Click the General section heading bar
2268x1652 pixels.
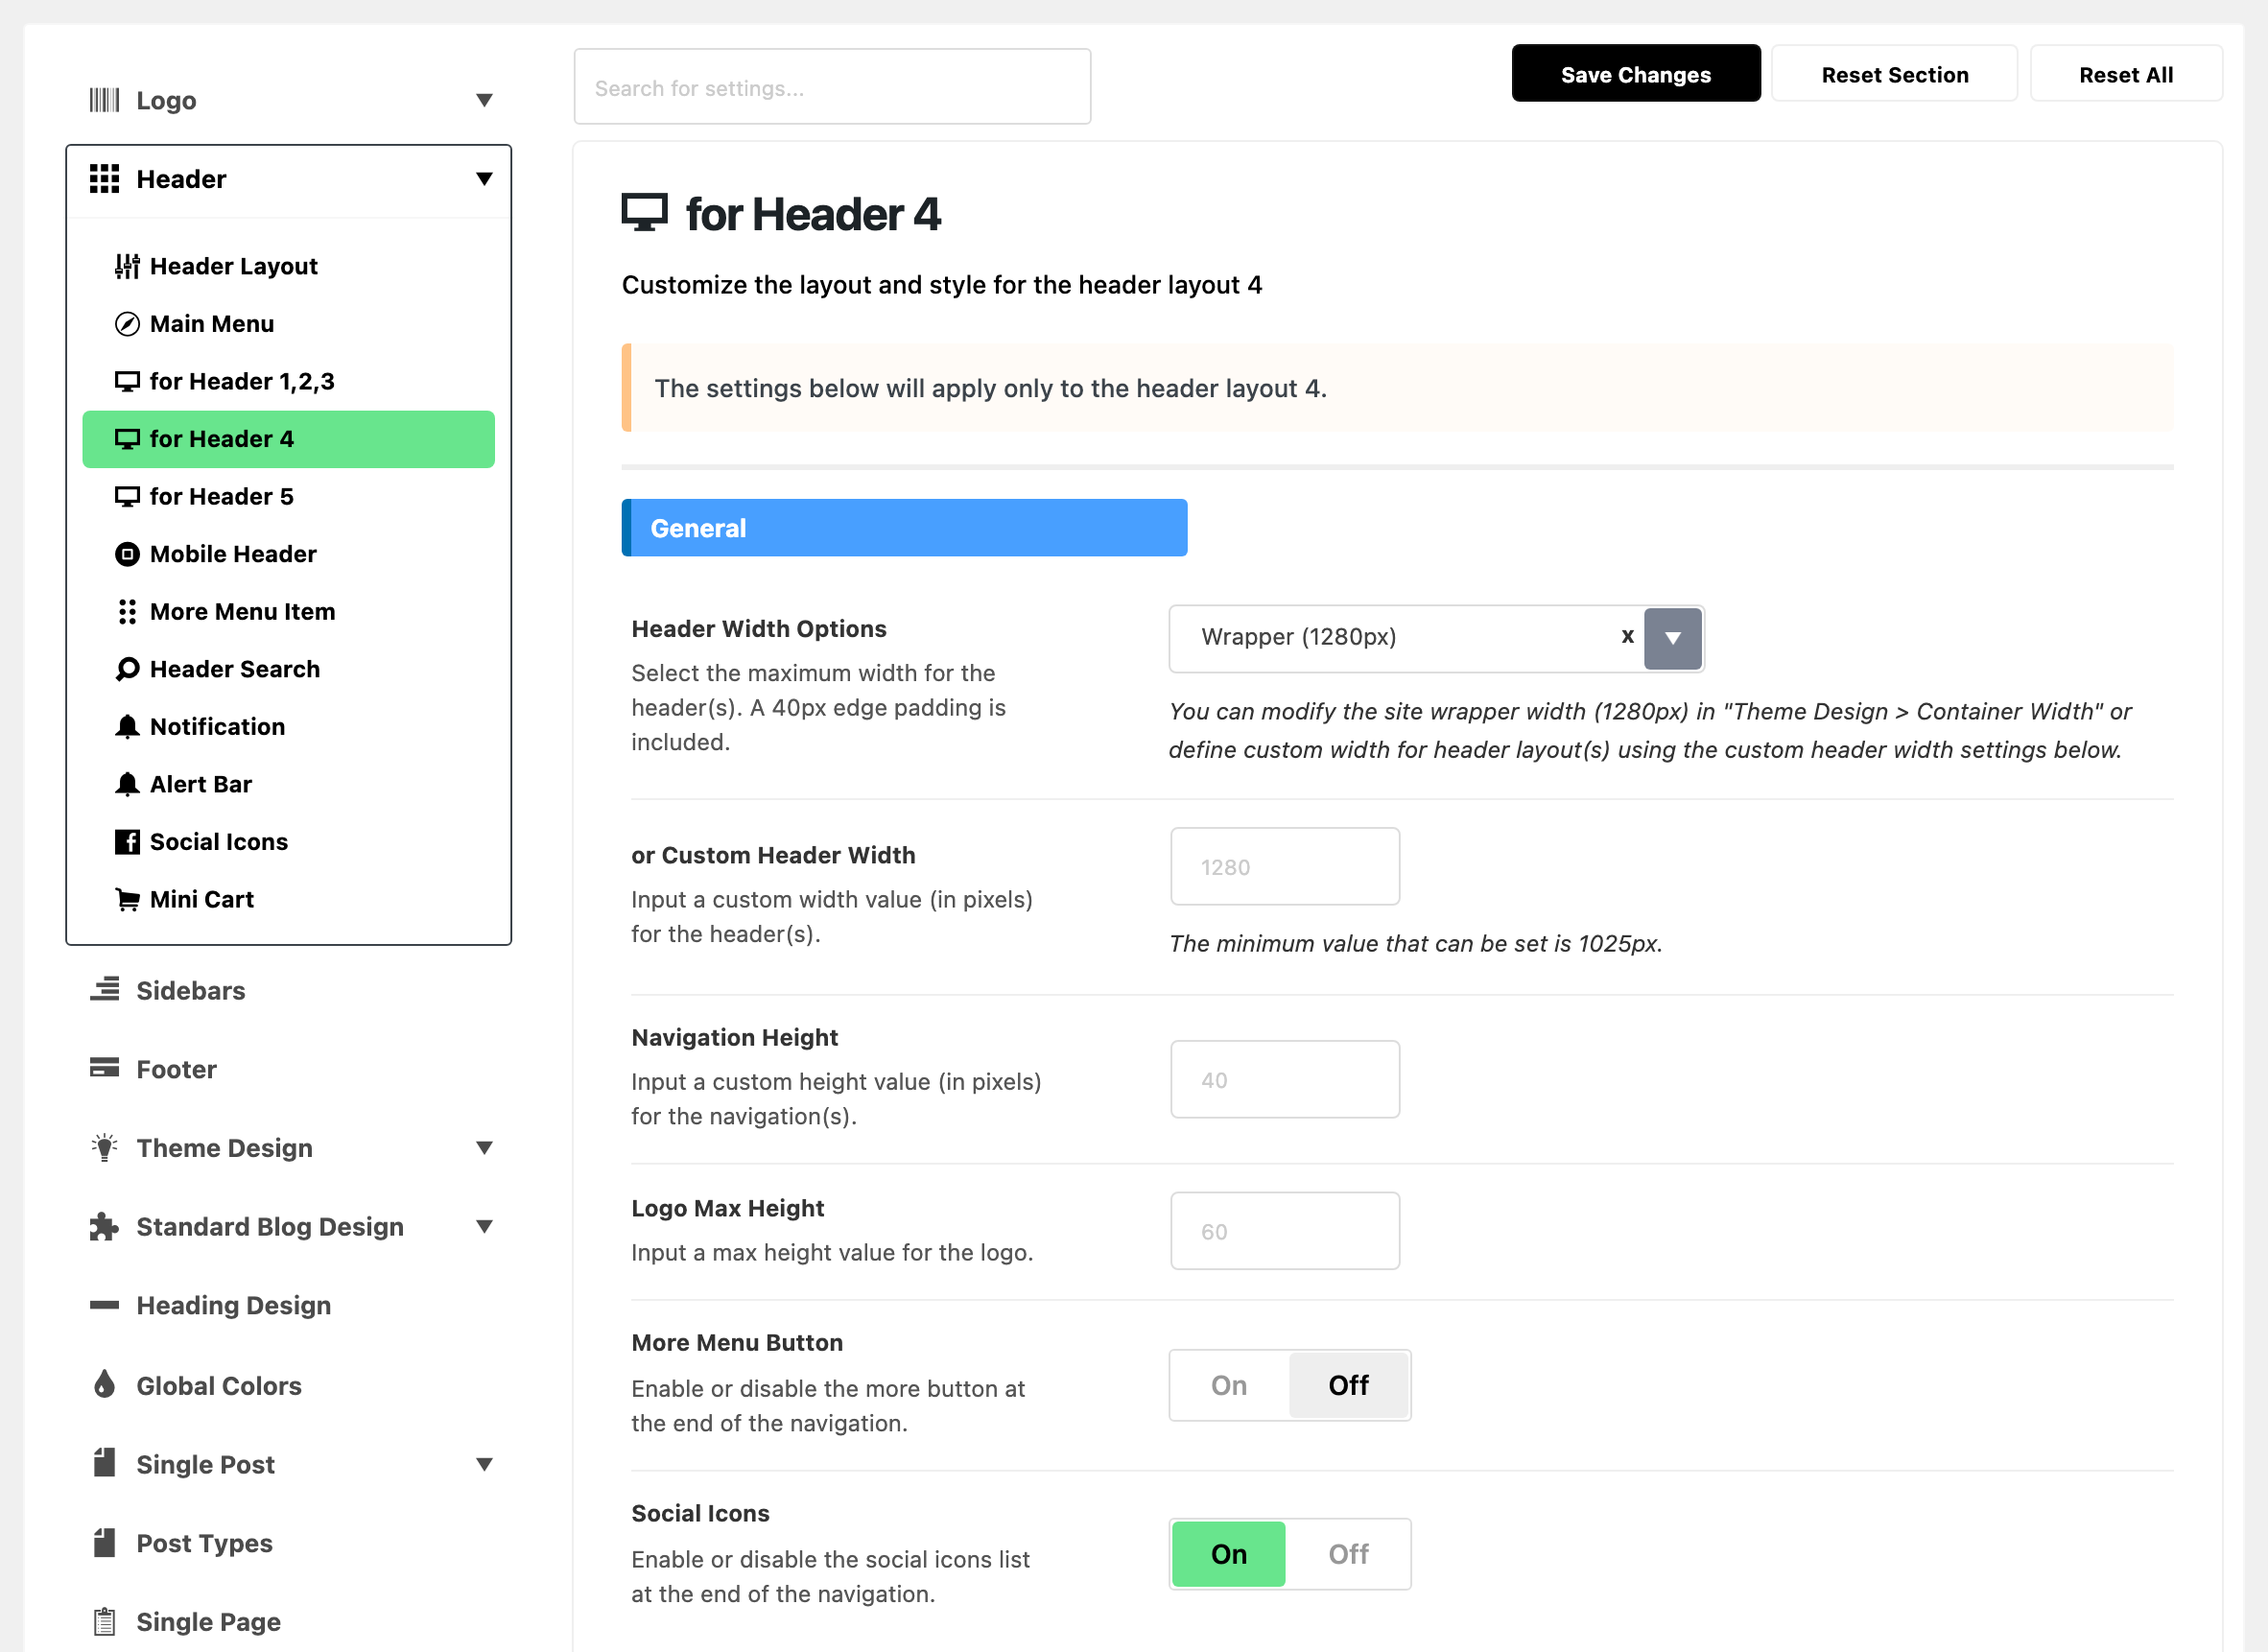coord(904,528)
